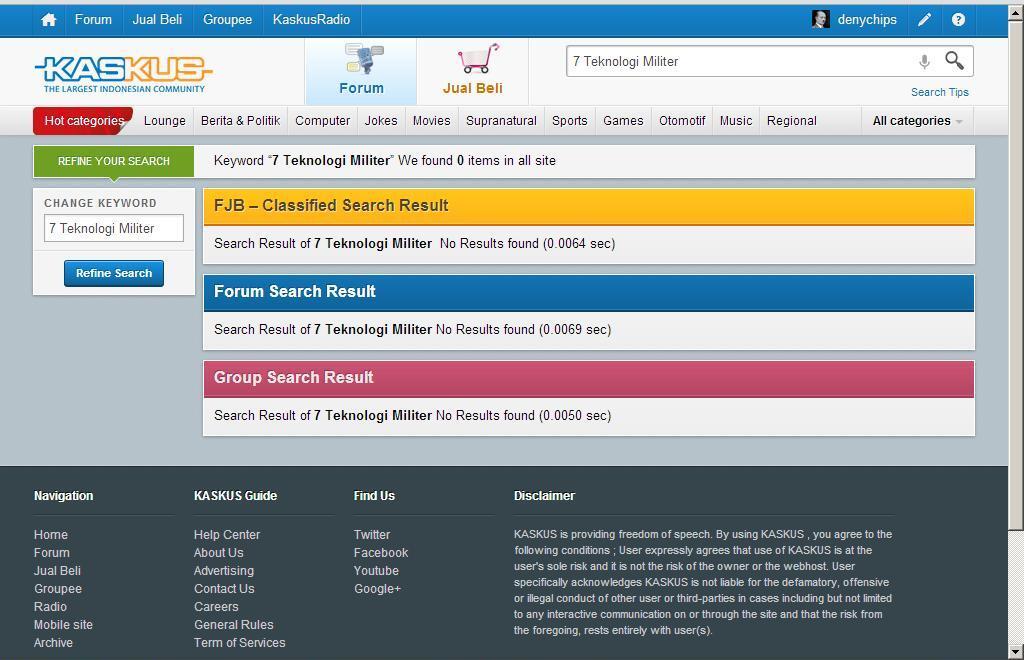Click the vertical scrollbar thumb
The width and height of the screenshot is (1024, 660).
[x=1016, y=275]
